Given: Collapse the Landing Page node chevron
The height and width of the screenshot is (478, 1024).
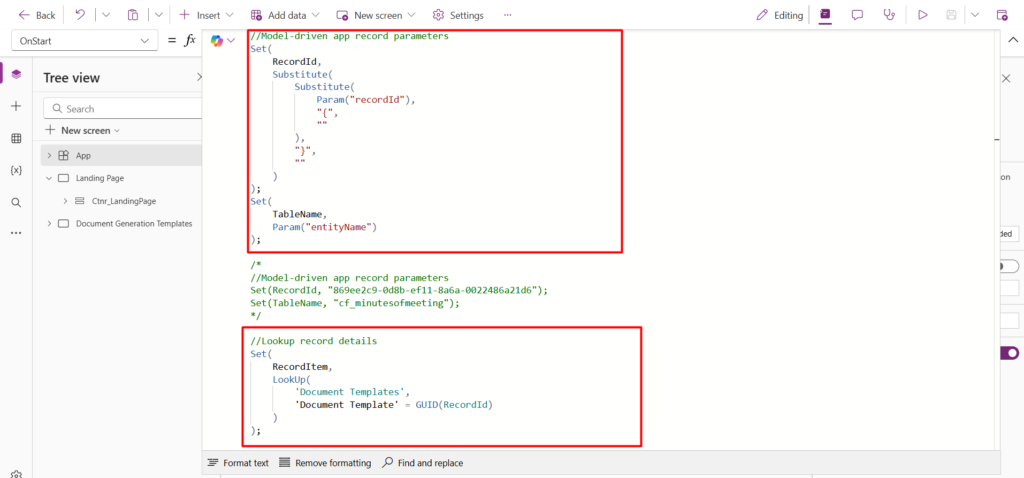Looking at the screenshot, I should point(49,178).
